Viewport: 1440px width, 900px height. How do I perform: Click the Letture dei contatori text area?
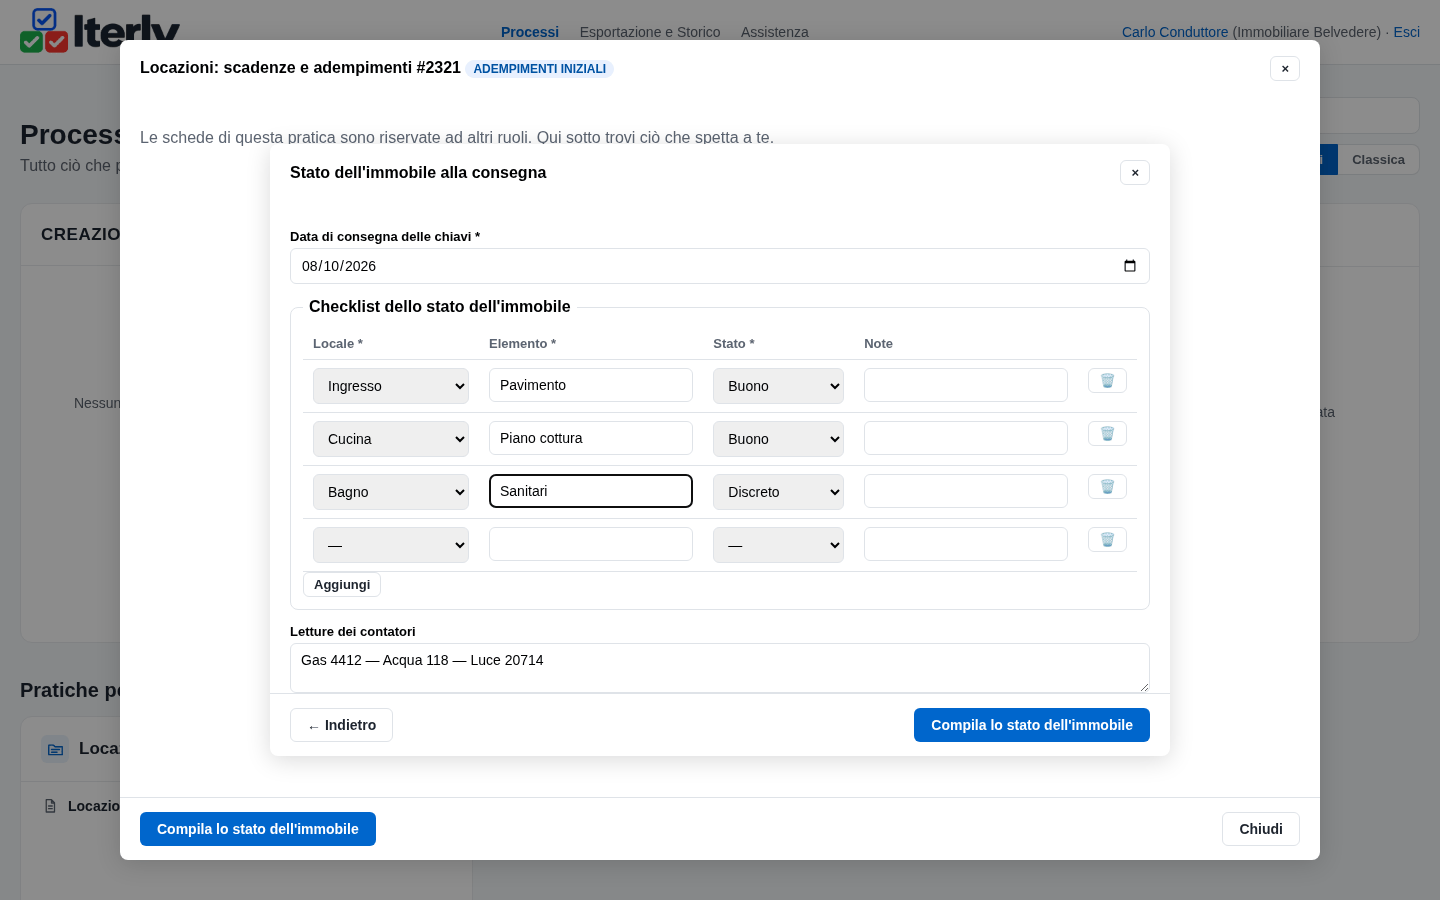point(720,667)
